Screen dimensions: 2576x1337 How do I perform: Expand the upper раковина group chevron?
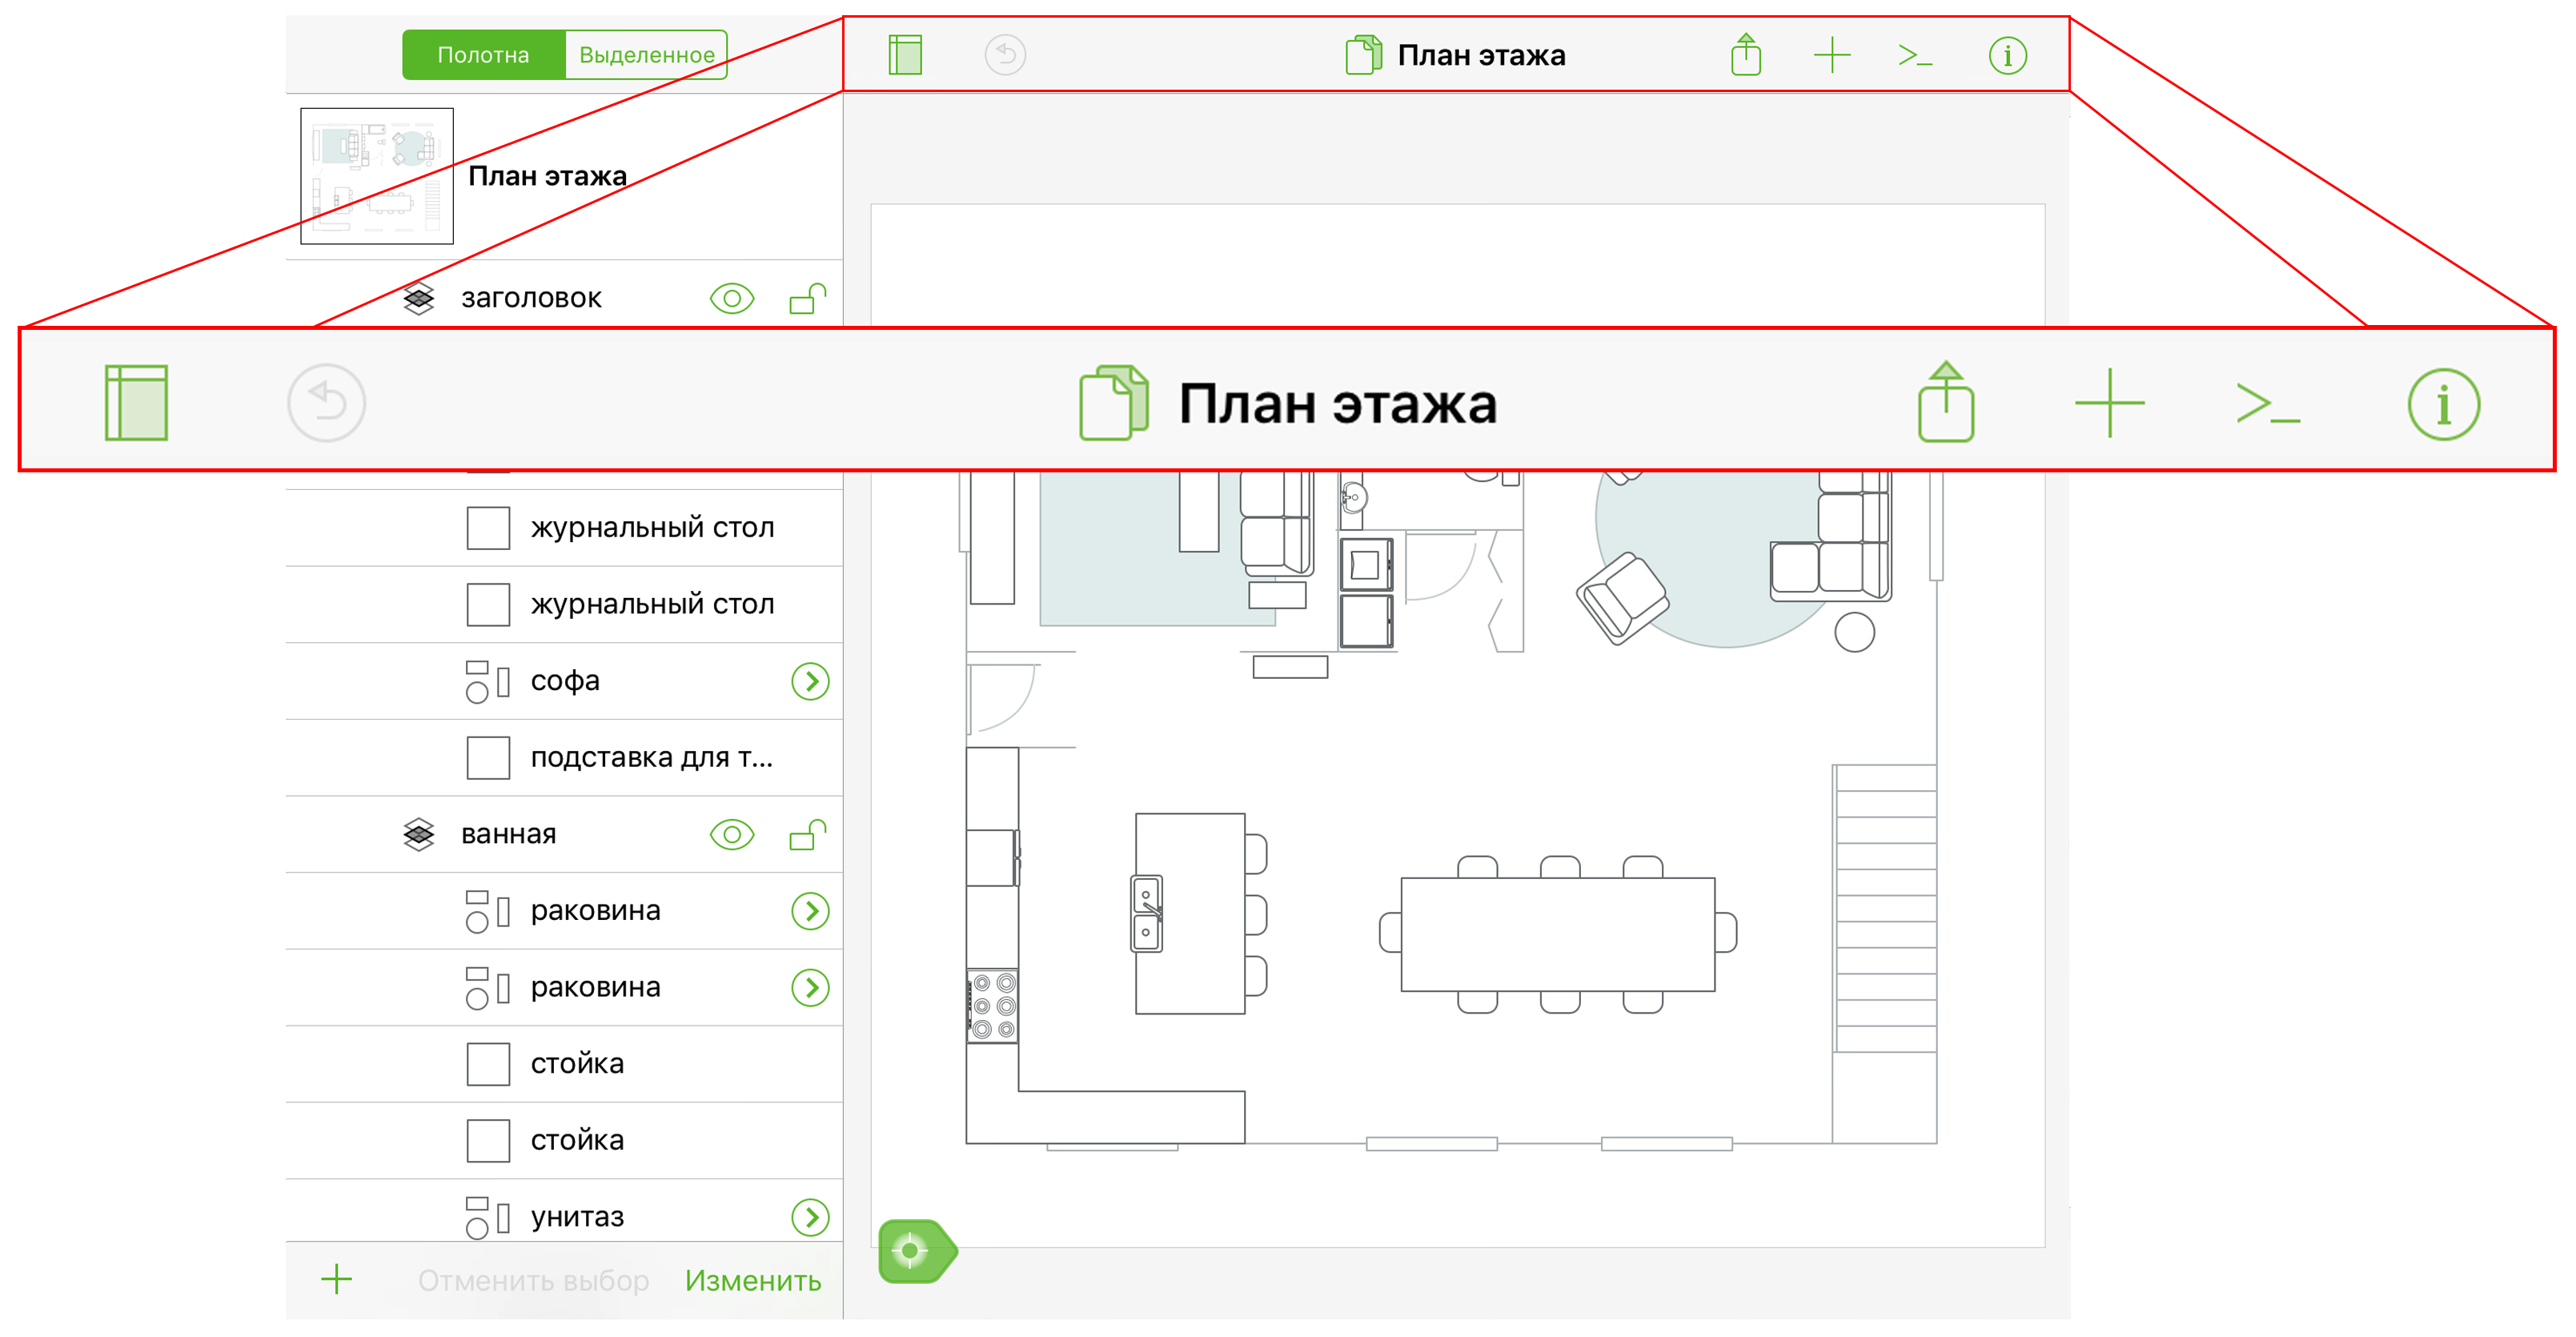pyautogui.click(x=810, y=911)
